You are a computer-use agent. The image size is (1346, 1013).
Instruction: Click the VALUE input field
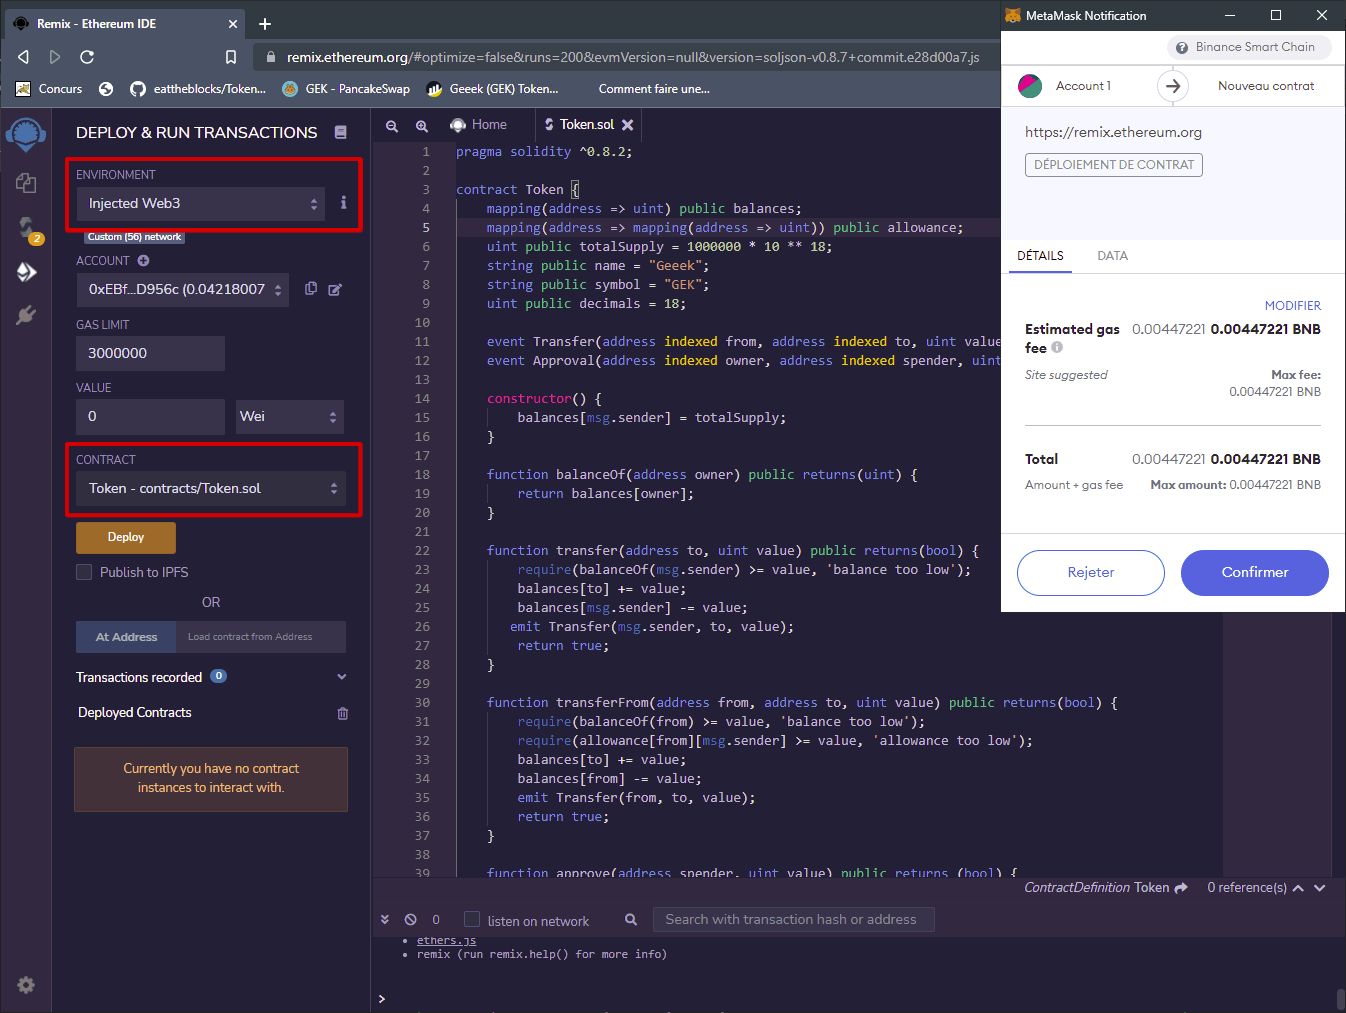coord(150,416)
